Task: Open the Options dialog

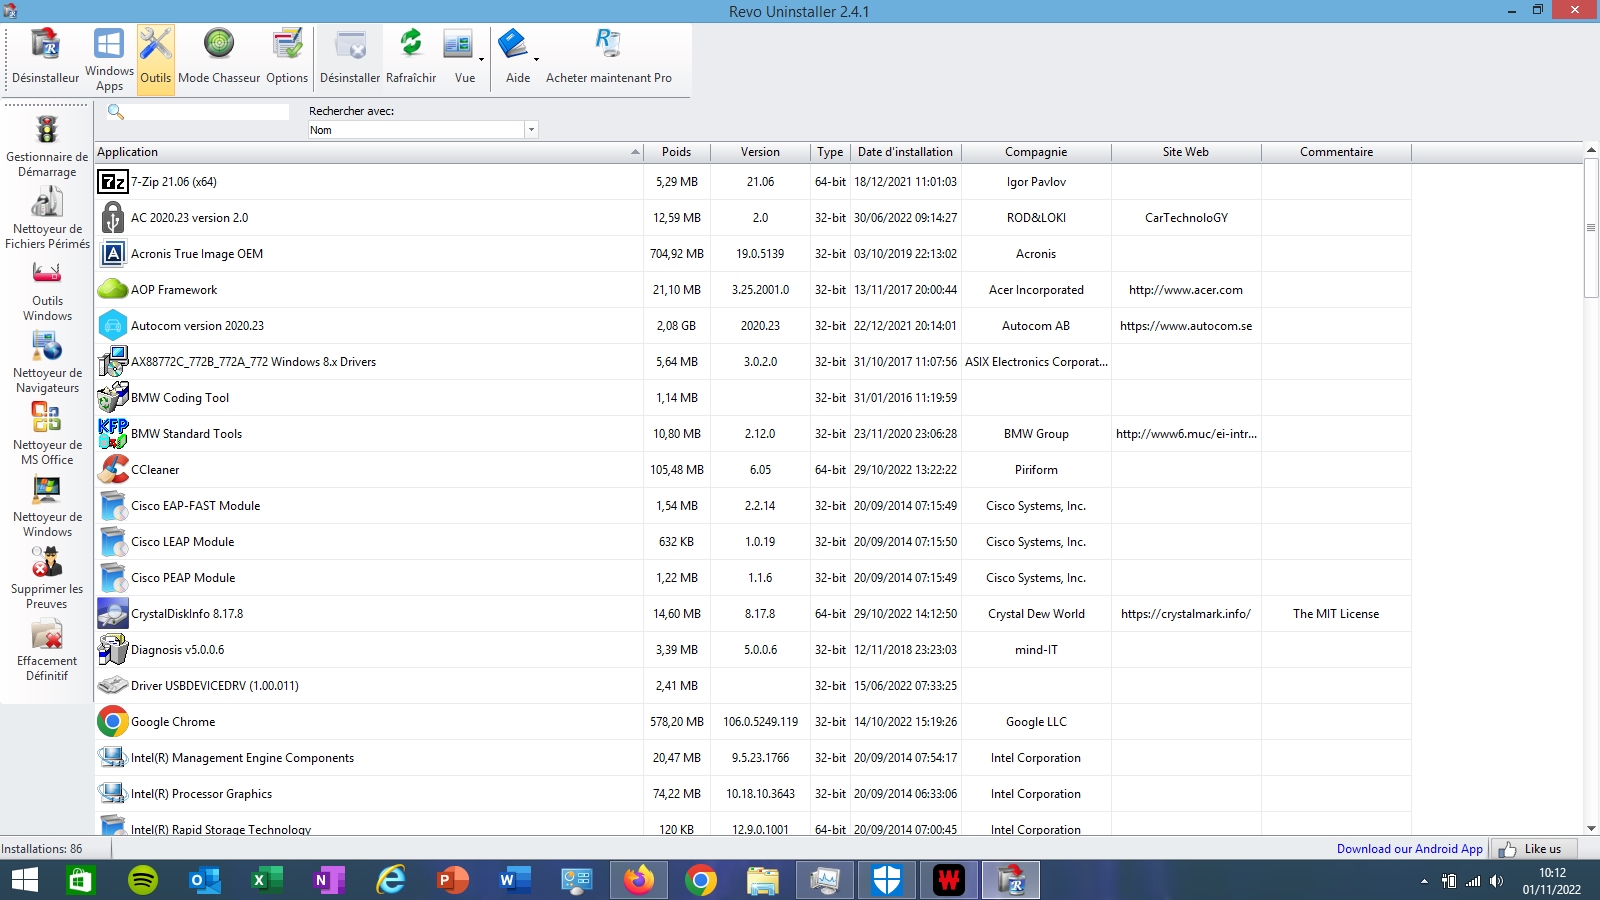Action: click(x=287, y=59)
